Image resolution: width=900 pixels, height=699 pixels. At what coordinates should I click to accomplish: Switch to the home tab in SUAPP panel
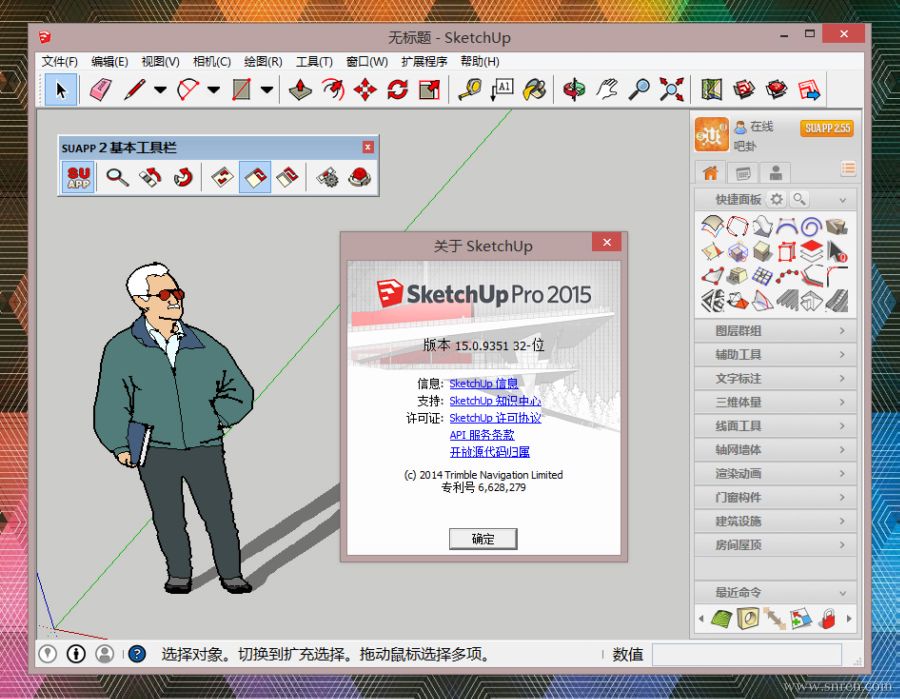tap(711, 172)
